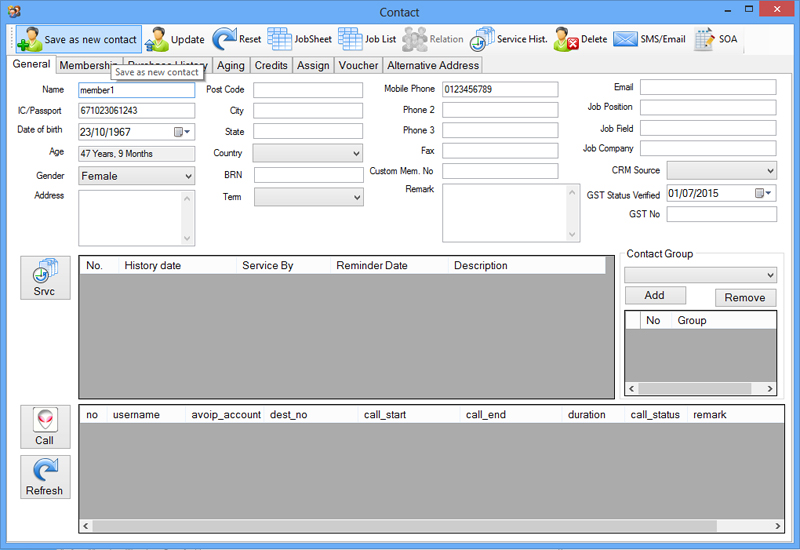
Task: Click the Phone 2 input field
Action: (500, 110)
